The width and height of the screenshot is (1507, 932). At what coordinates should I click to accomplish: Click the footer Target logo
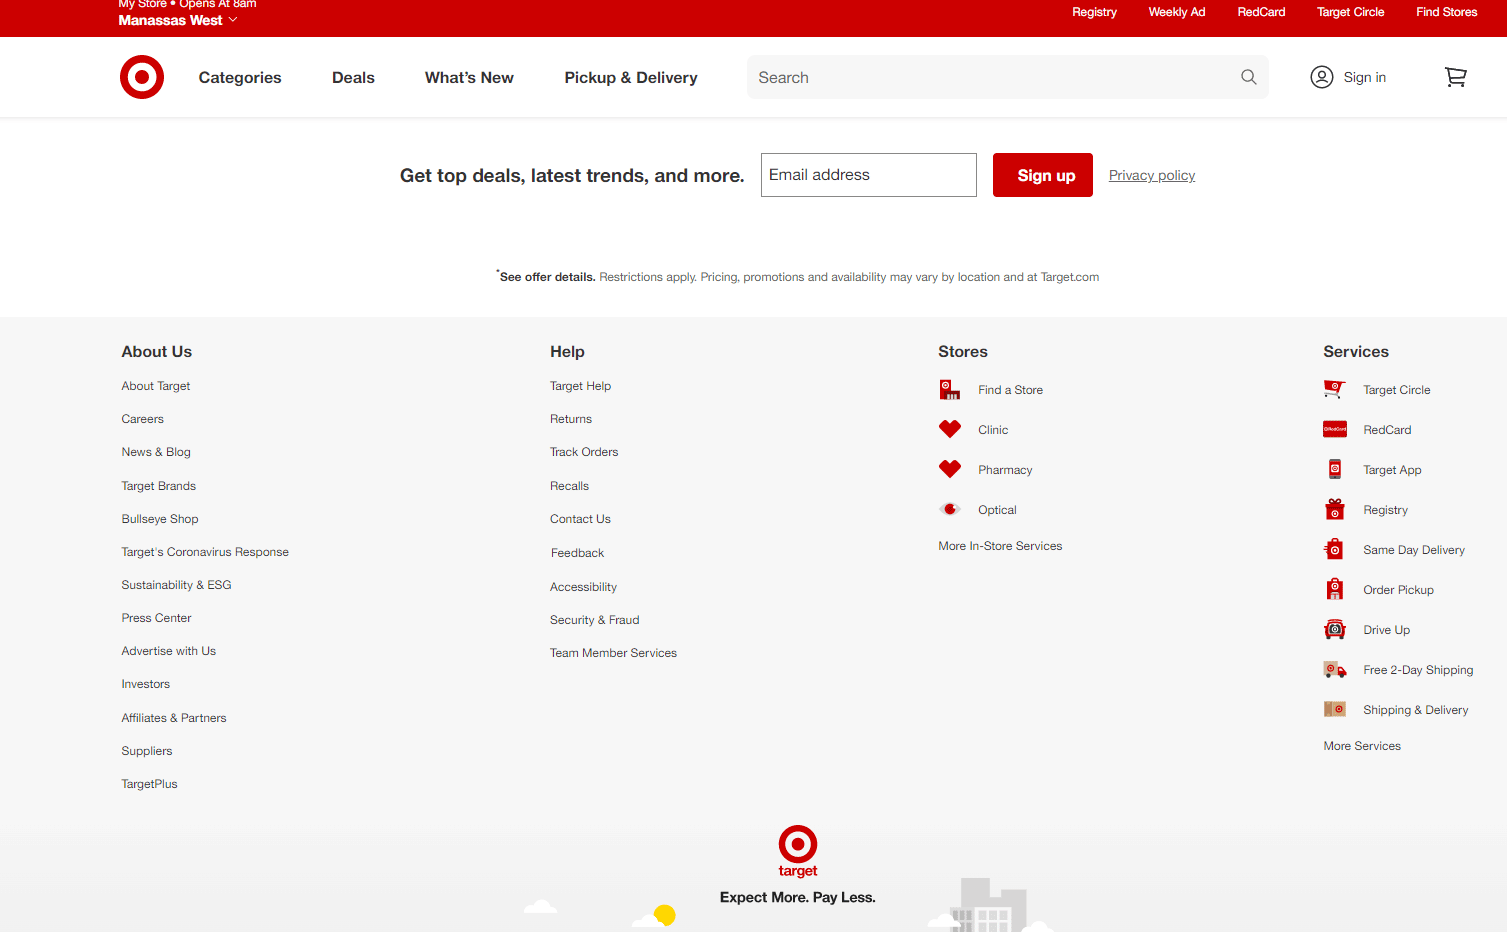(x=798, y=852)
